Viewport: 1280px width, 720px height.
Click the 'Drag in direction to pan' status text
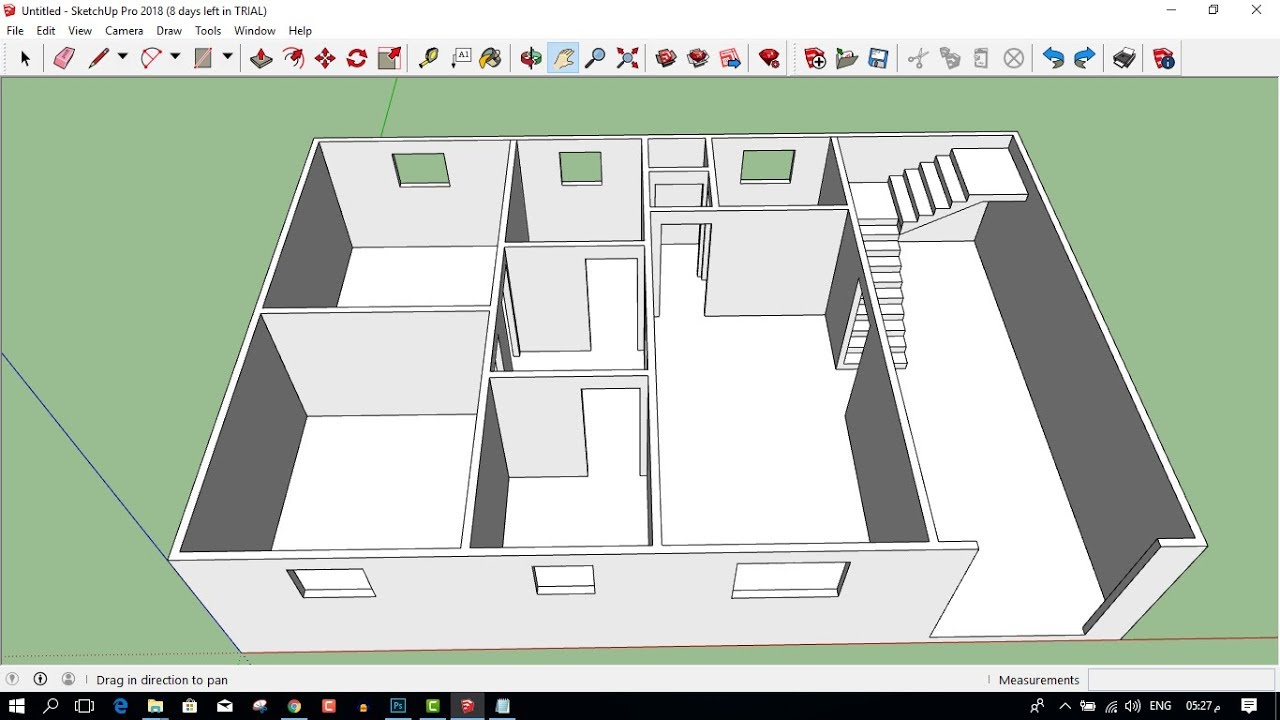[162, 680]
